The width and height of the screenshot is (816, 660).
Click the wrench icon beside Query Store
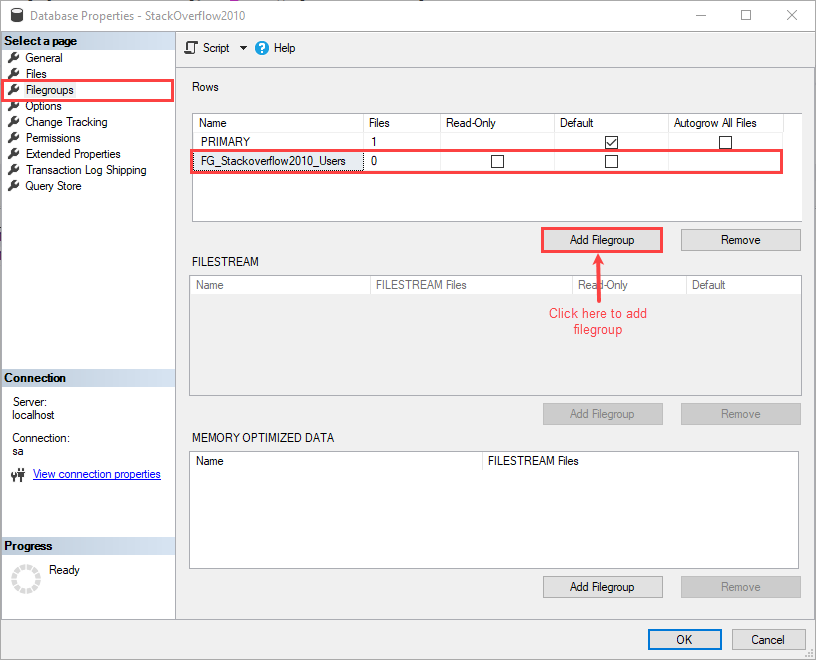14,186
